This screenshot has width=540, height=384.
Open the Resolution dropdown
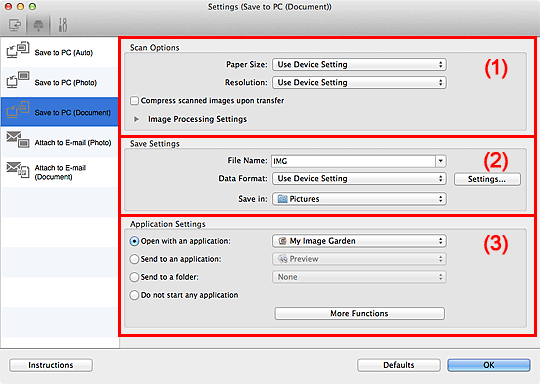(x=359, y=82)
